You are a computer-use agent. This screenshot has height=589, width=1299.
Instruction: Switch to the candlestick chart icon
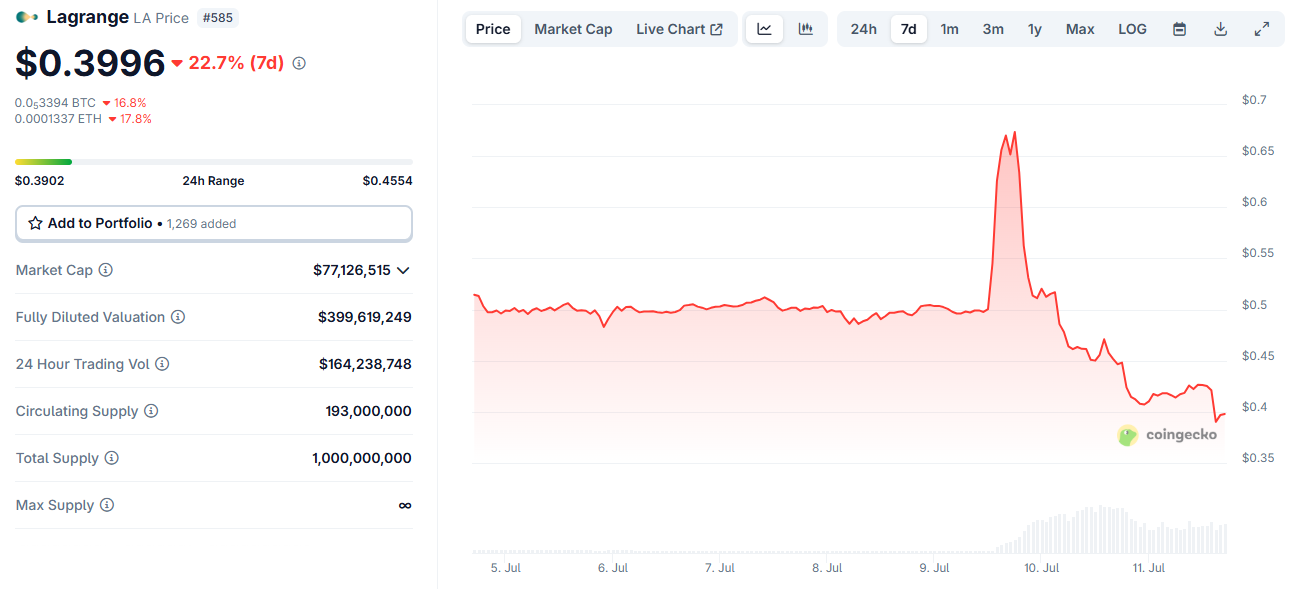click(x=806, y=29)
